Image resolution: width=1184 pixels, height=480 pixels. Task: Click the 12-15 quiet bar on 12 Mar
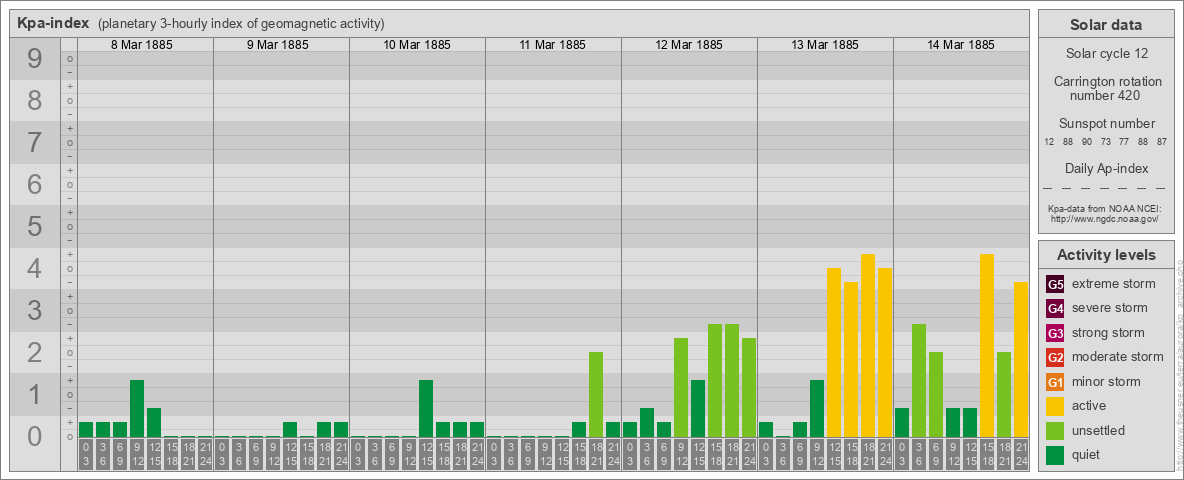pyautogui.click(x=698, y=408)
